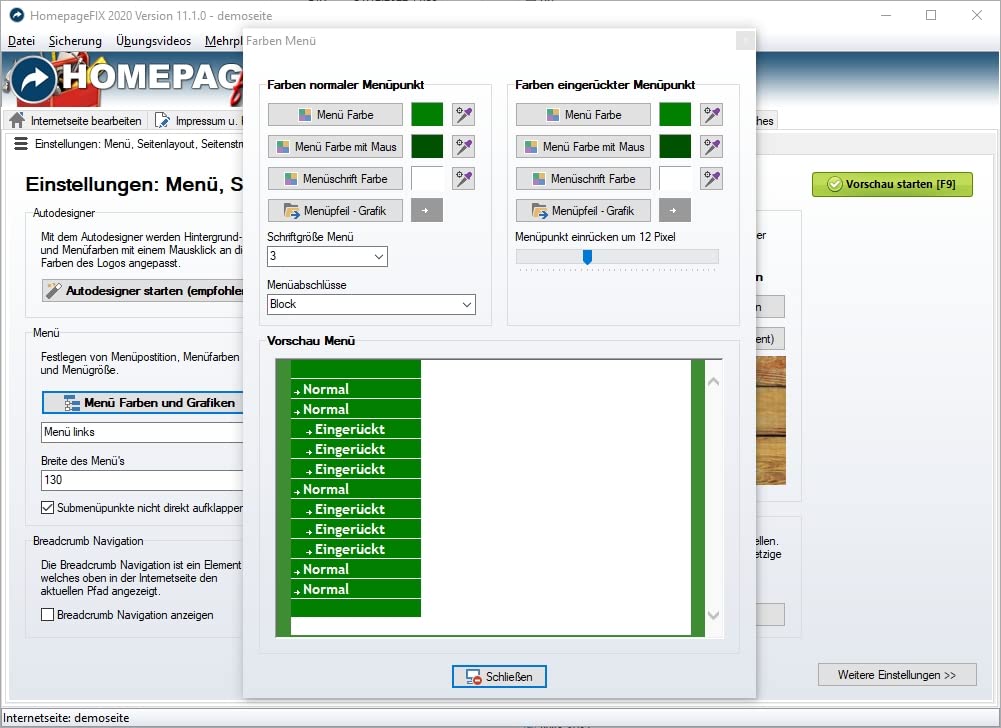Click the HomepageFIX title bar app icon
The height and width of the screenshot is (728, 1001).
17,15
